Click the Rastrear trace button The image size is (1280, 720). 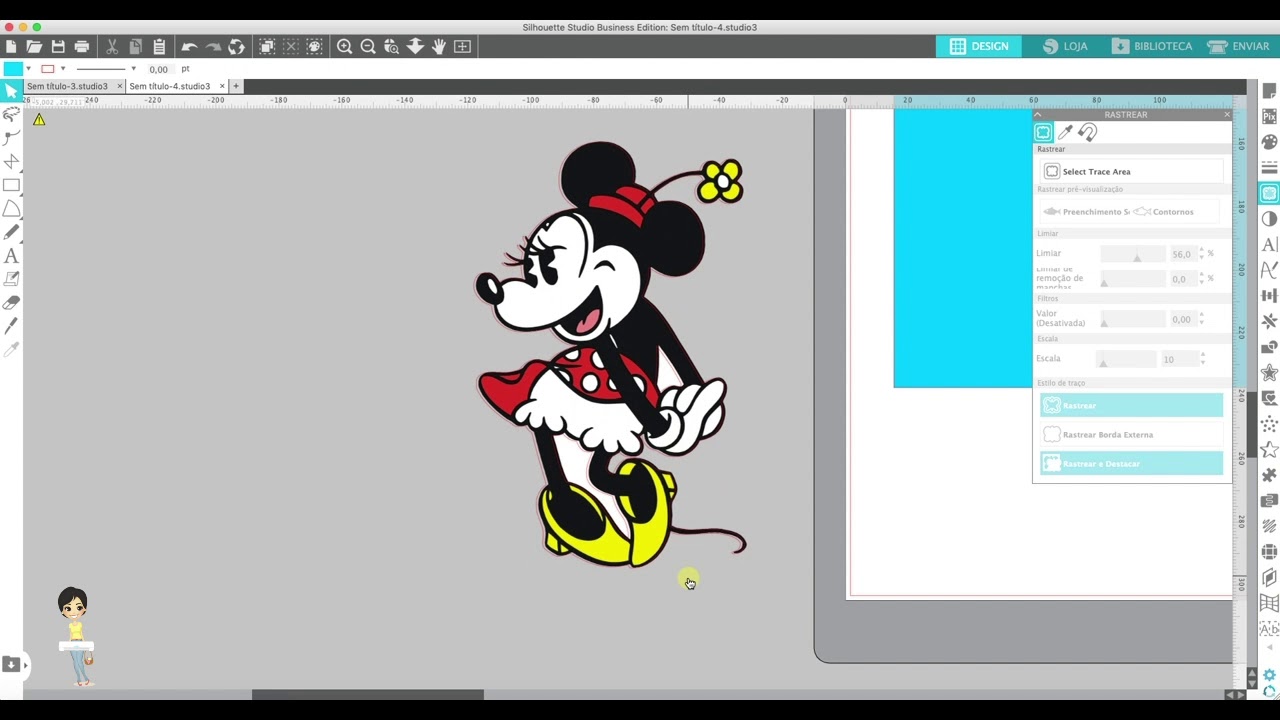1131,405
